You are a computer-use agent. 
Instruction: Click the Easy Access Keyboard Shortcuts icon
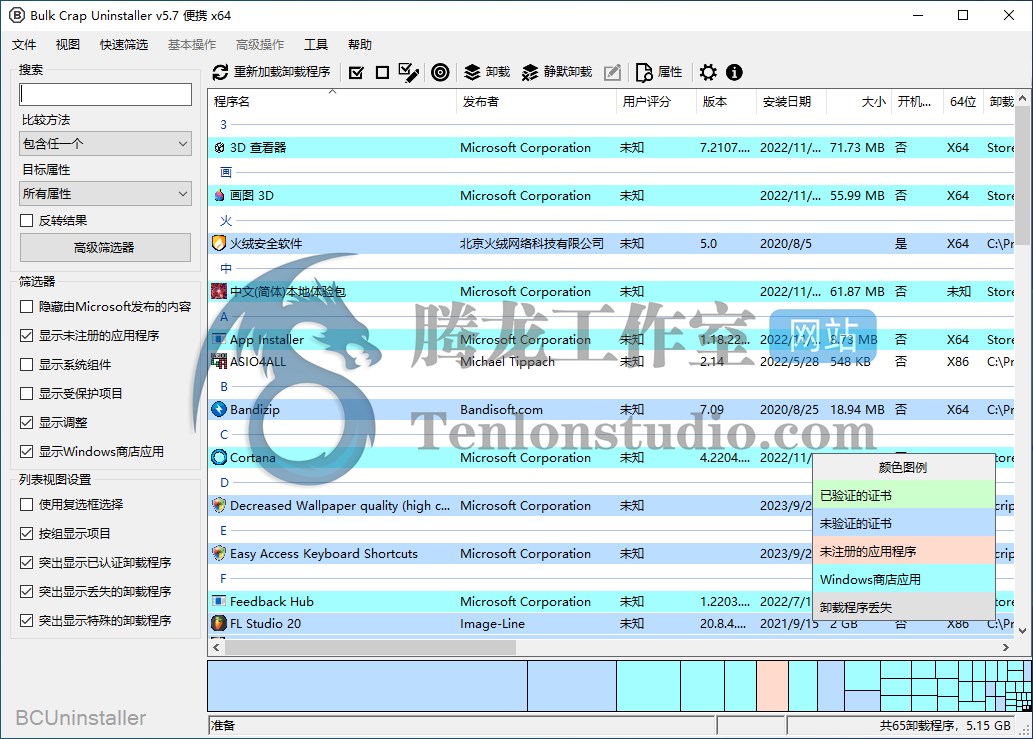click(219, 553)
